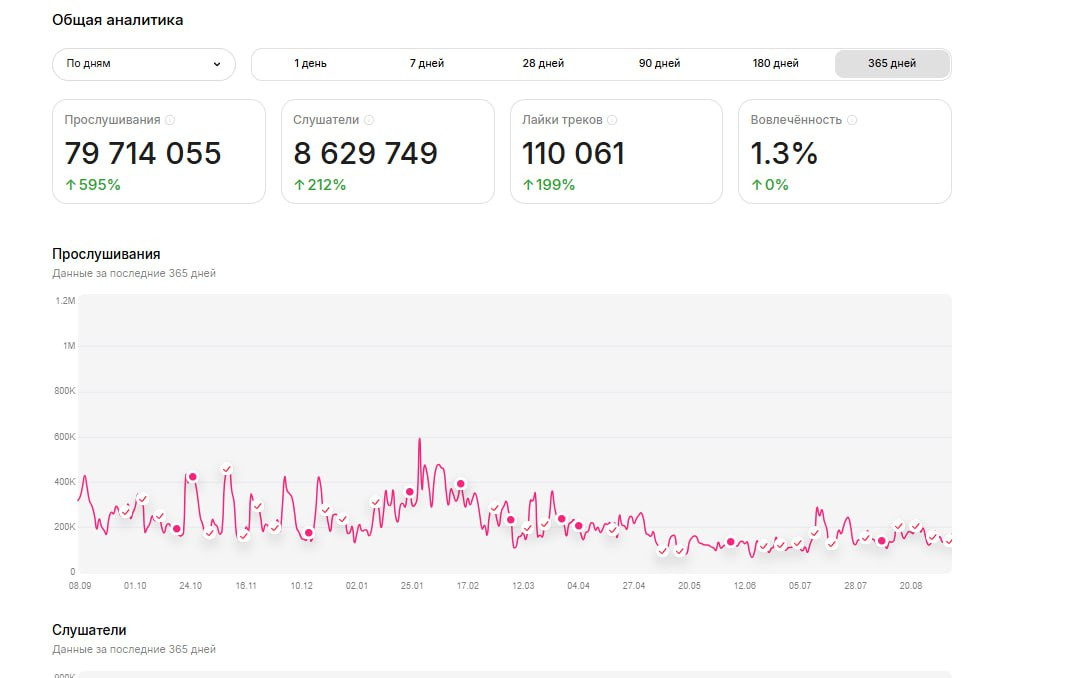1066x678 pixels.
Task: Open the Слушатели stat card
Action: [x=388, y=152]
